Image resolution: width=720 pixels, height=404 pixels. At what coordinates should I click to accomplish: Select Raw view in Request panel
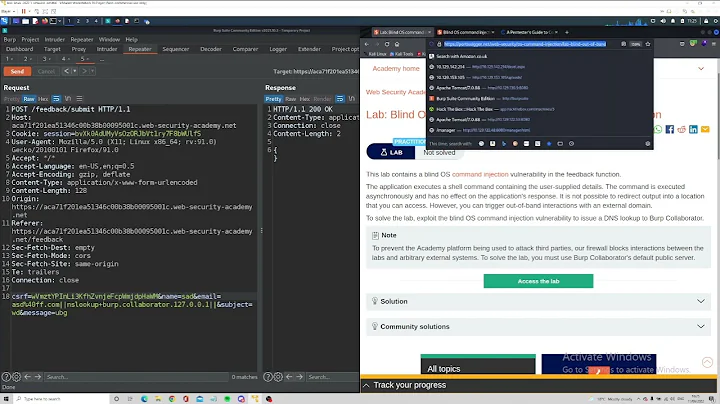pyautogui.click(x=28, y=99)
